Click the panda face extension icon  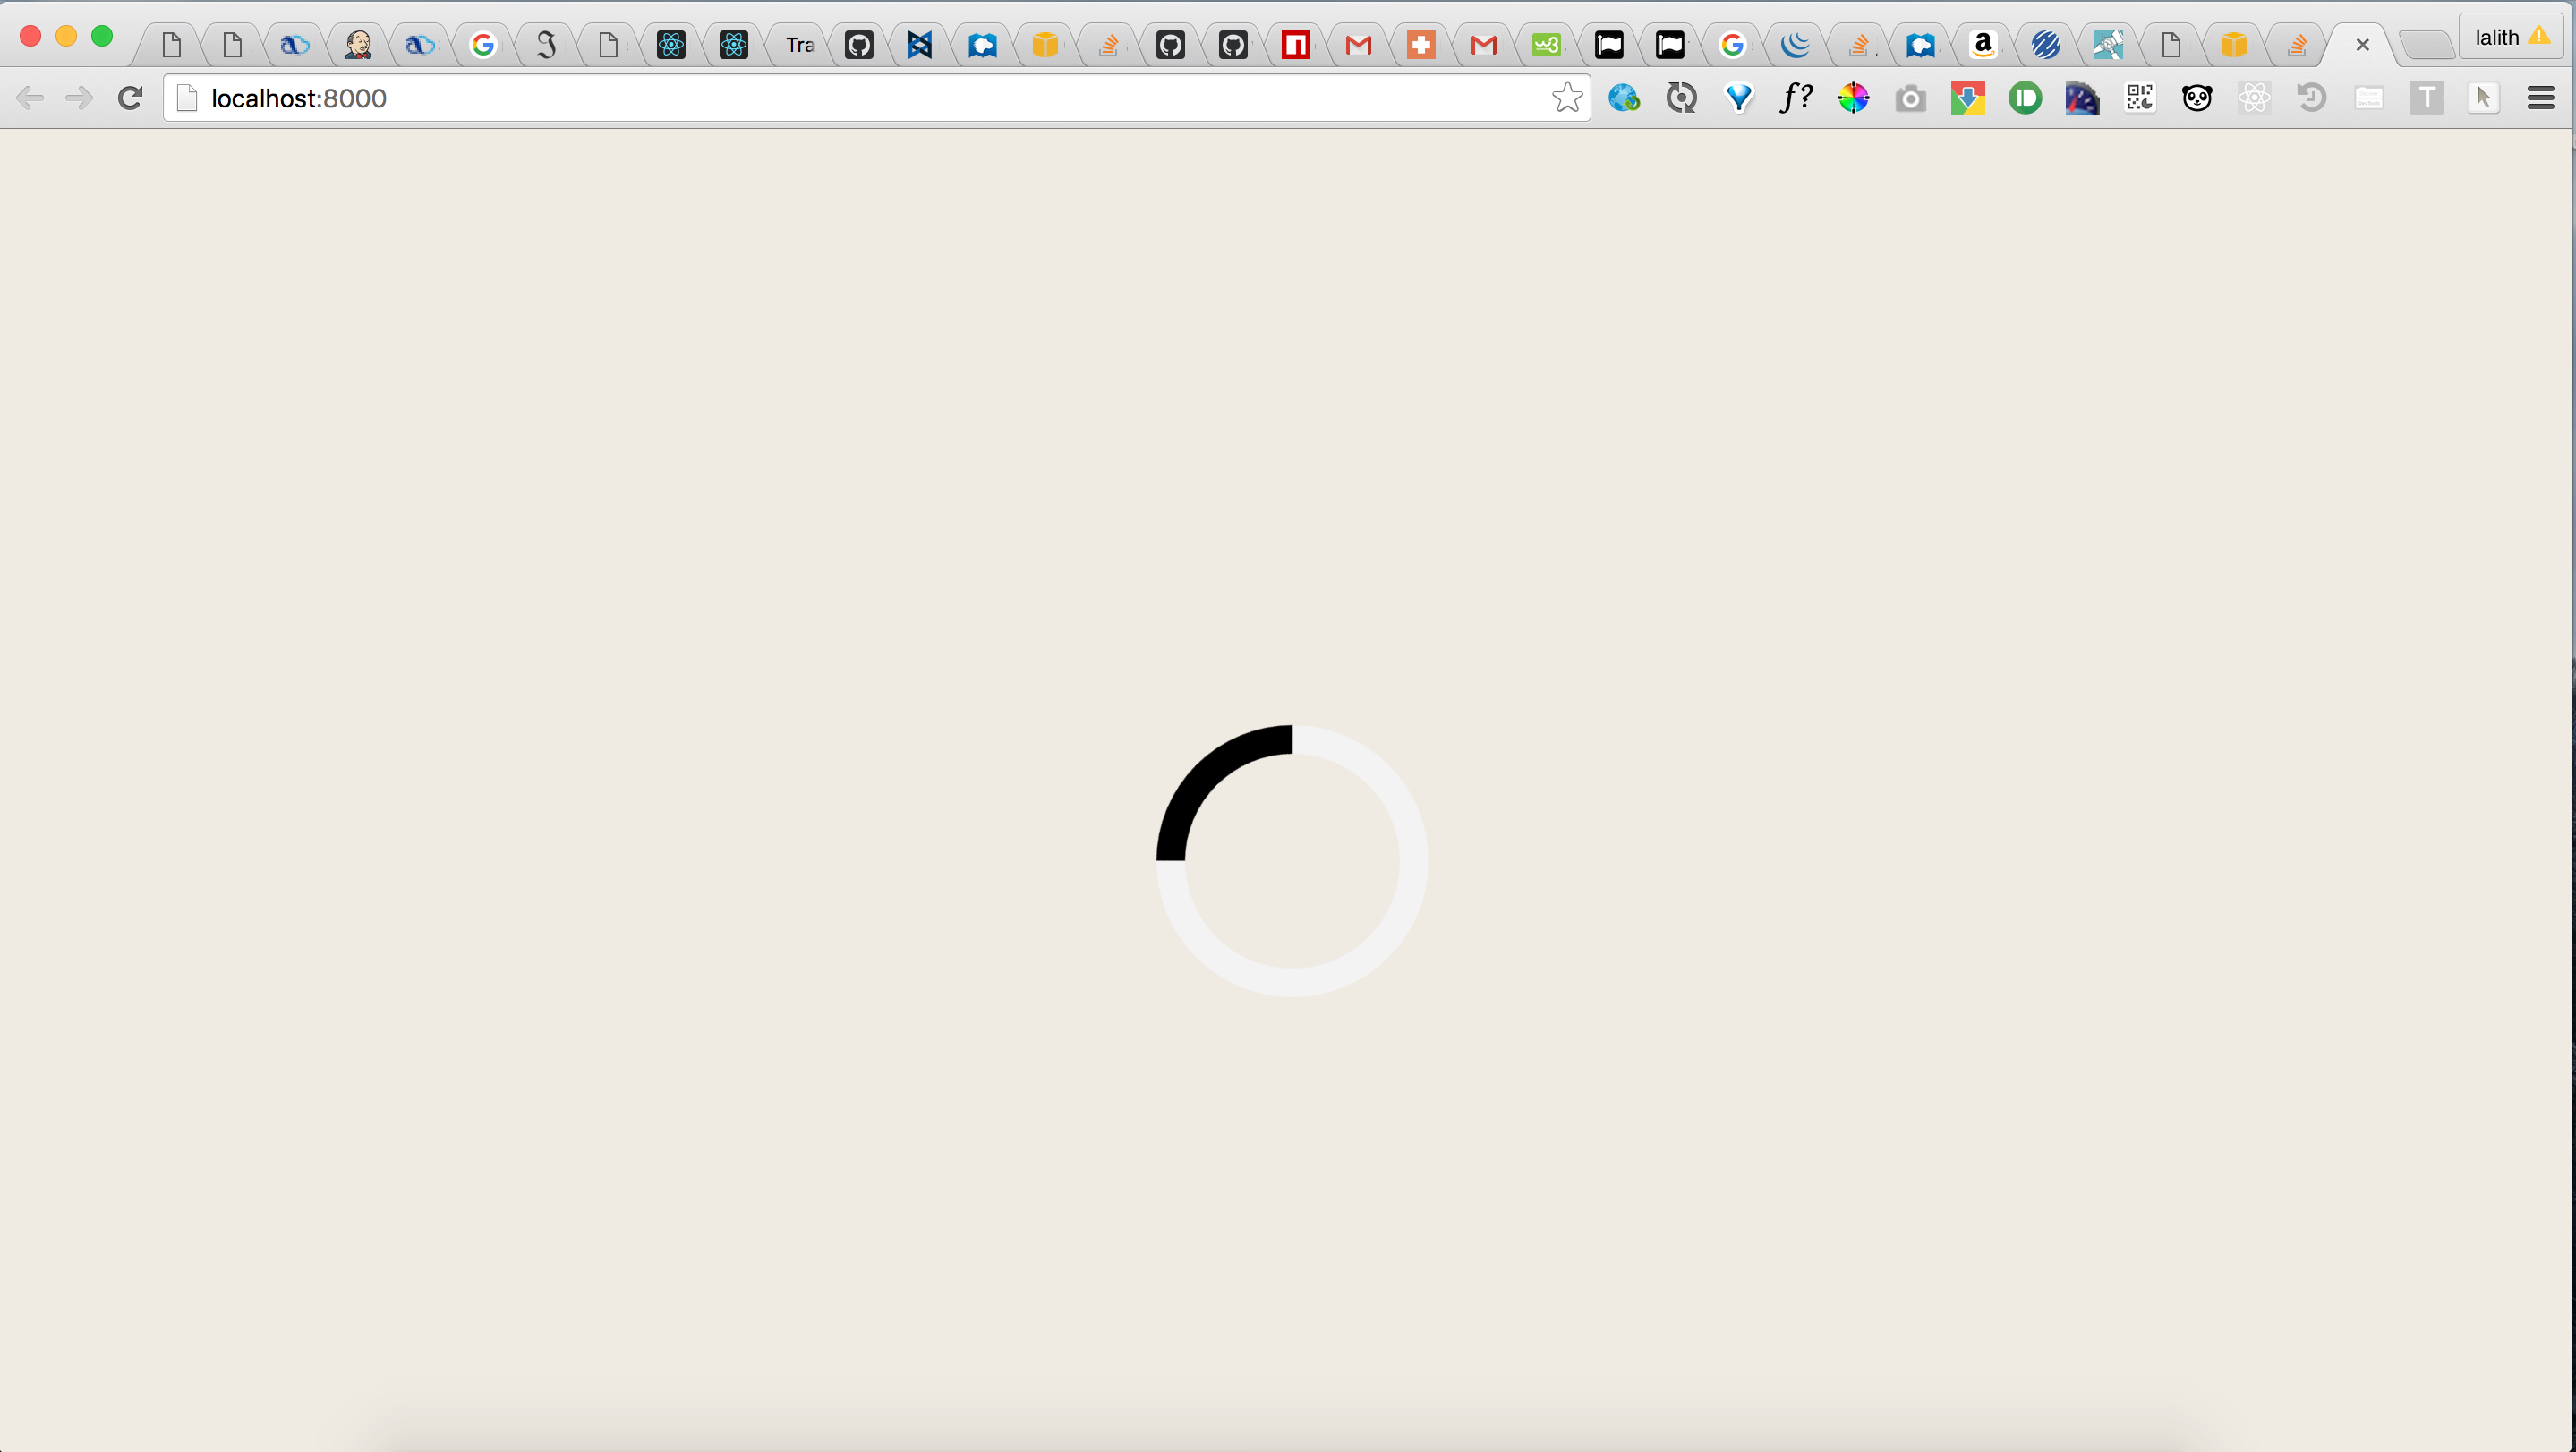(x=2197, y=98)
